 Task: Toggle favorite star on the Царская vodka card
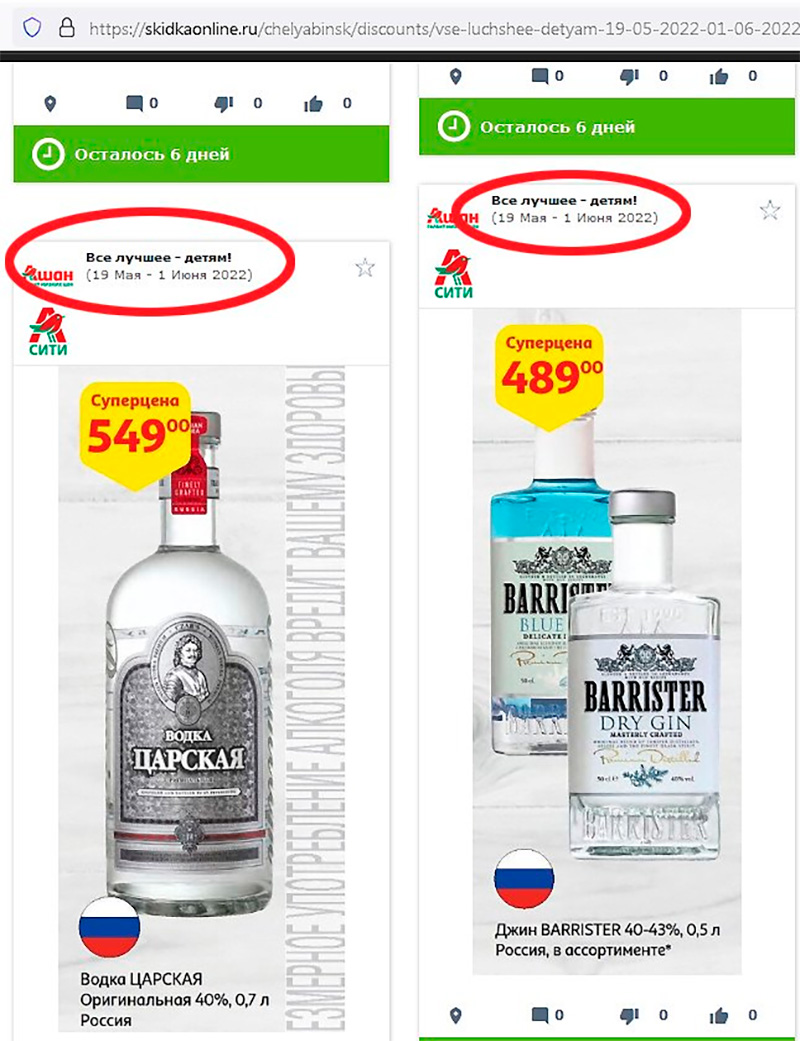click(364, 268)
